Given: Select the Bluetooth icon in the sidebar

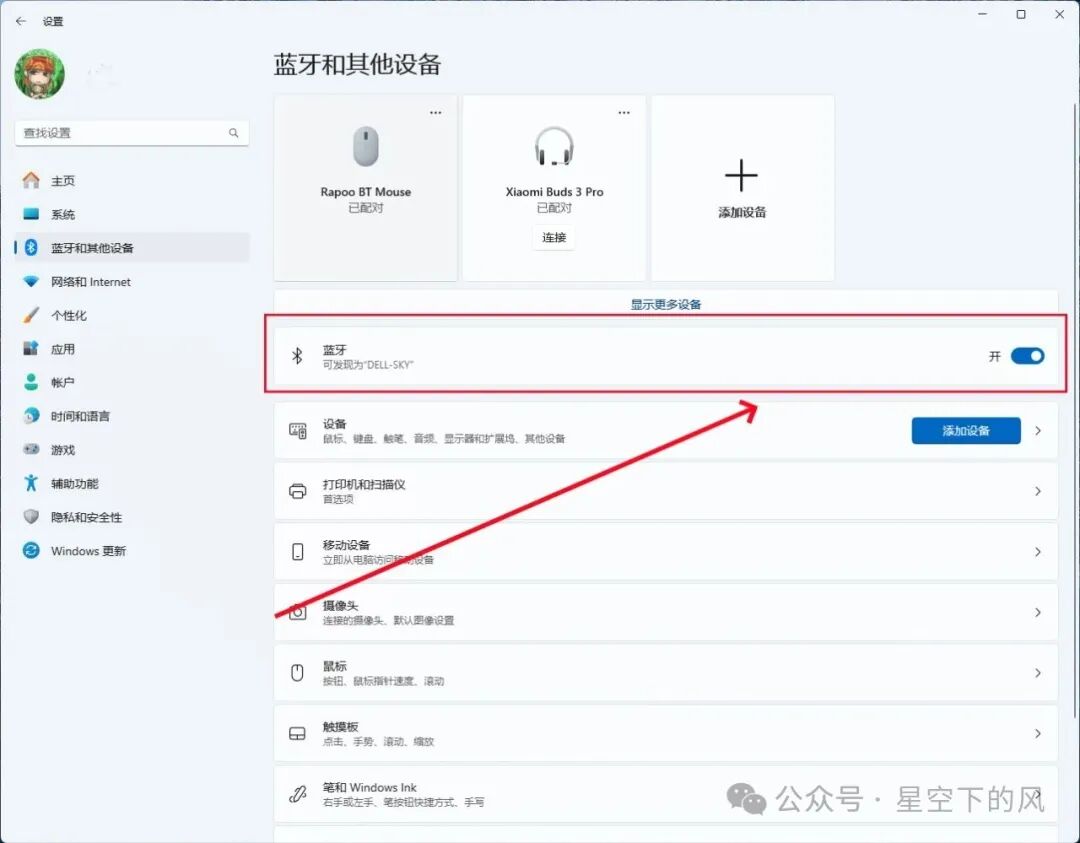Looking at the screenshot, I should [x=31, y=248].
